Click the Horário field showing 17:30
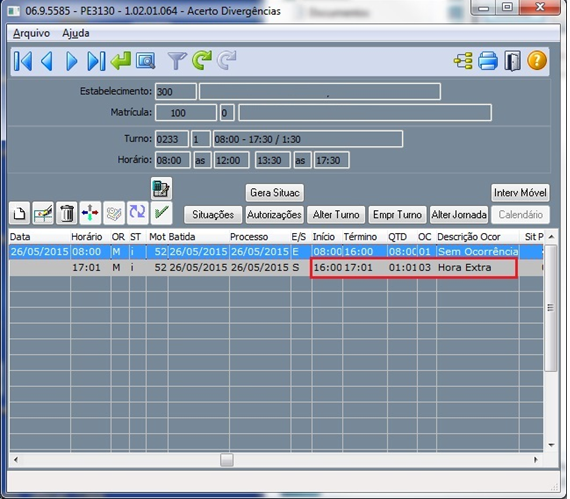Viewport: 570px width, 499px height. point(332,160)
